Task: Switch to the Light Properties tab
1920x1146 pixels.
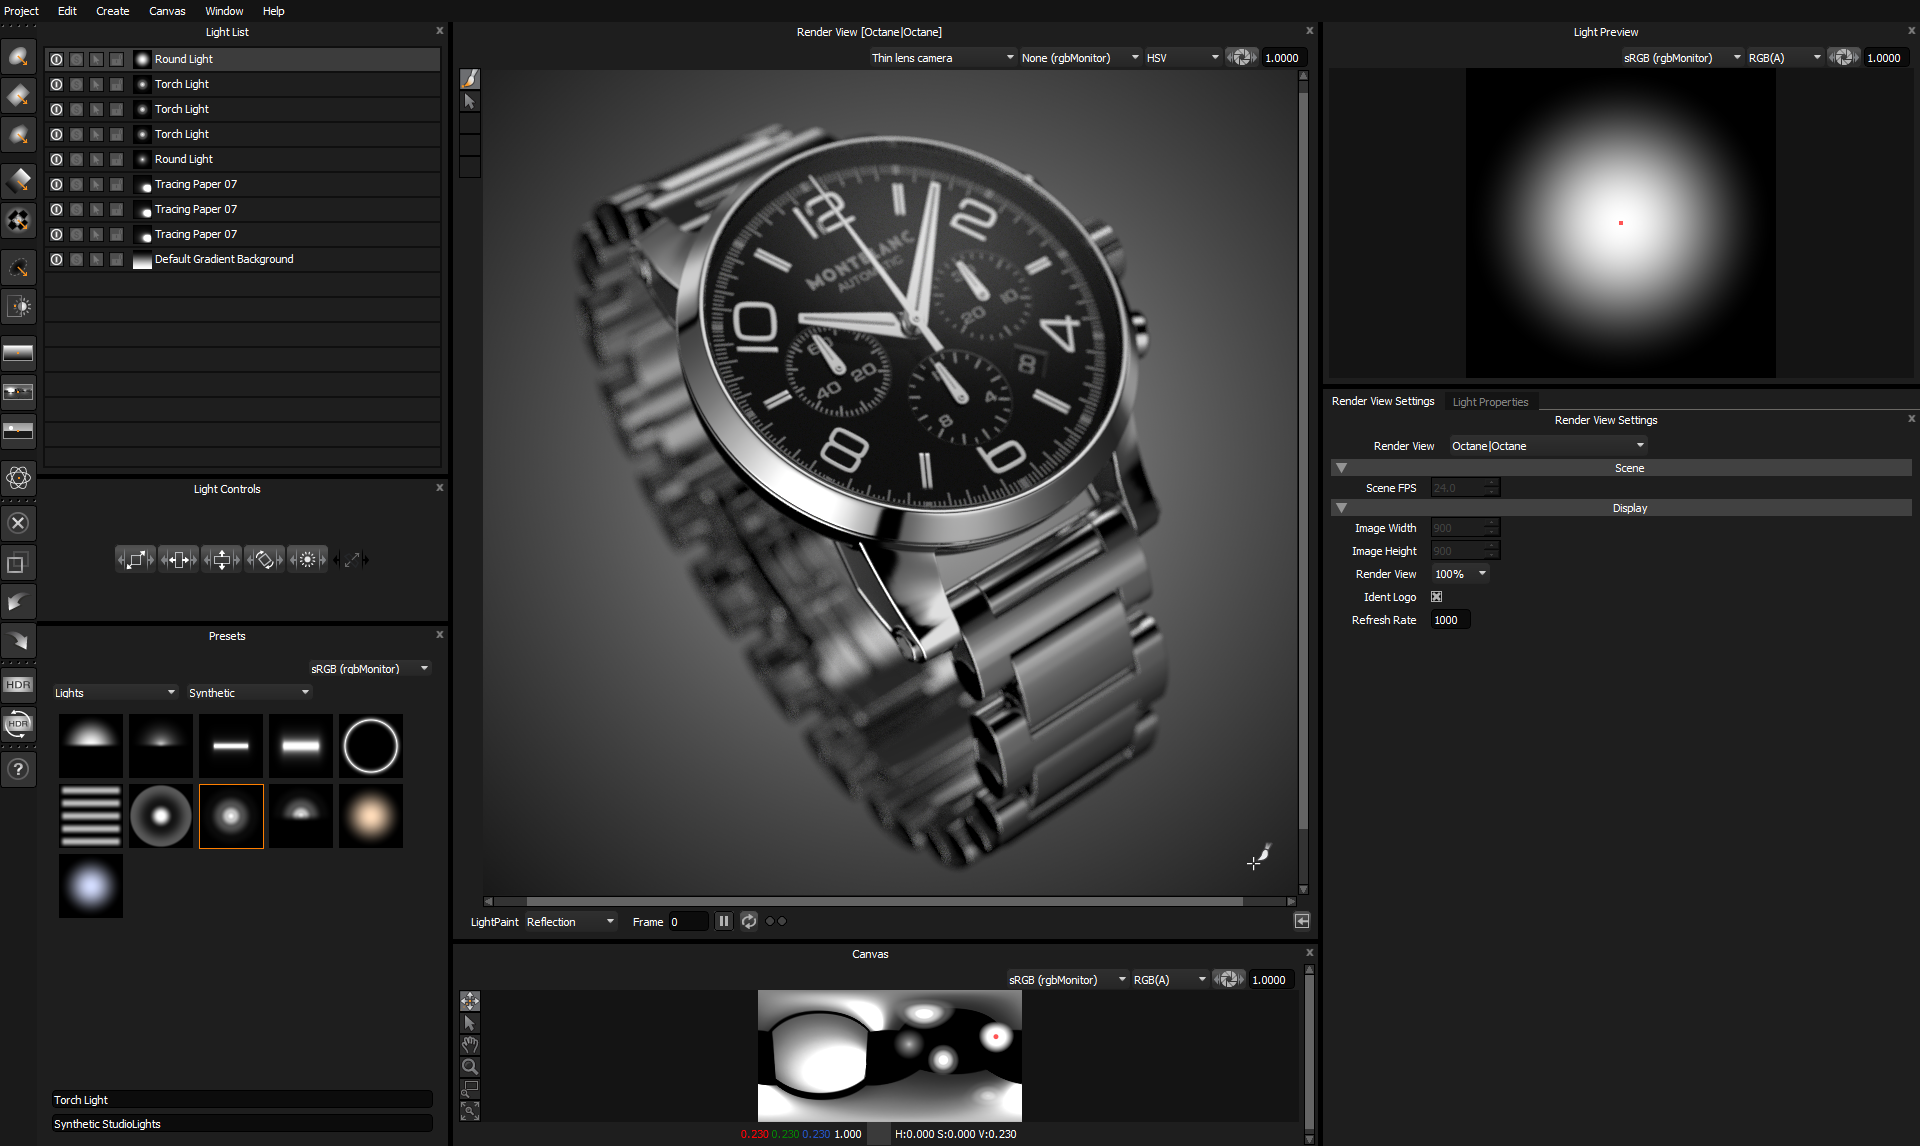Action: pos(1490,402)
